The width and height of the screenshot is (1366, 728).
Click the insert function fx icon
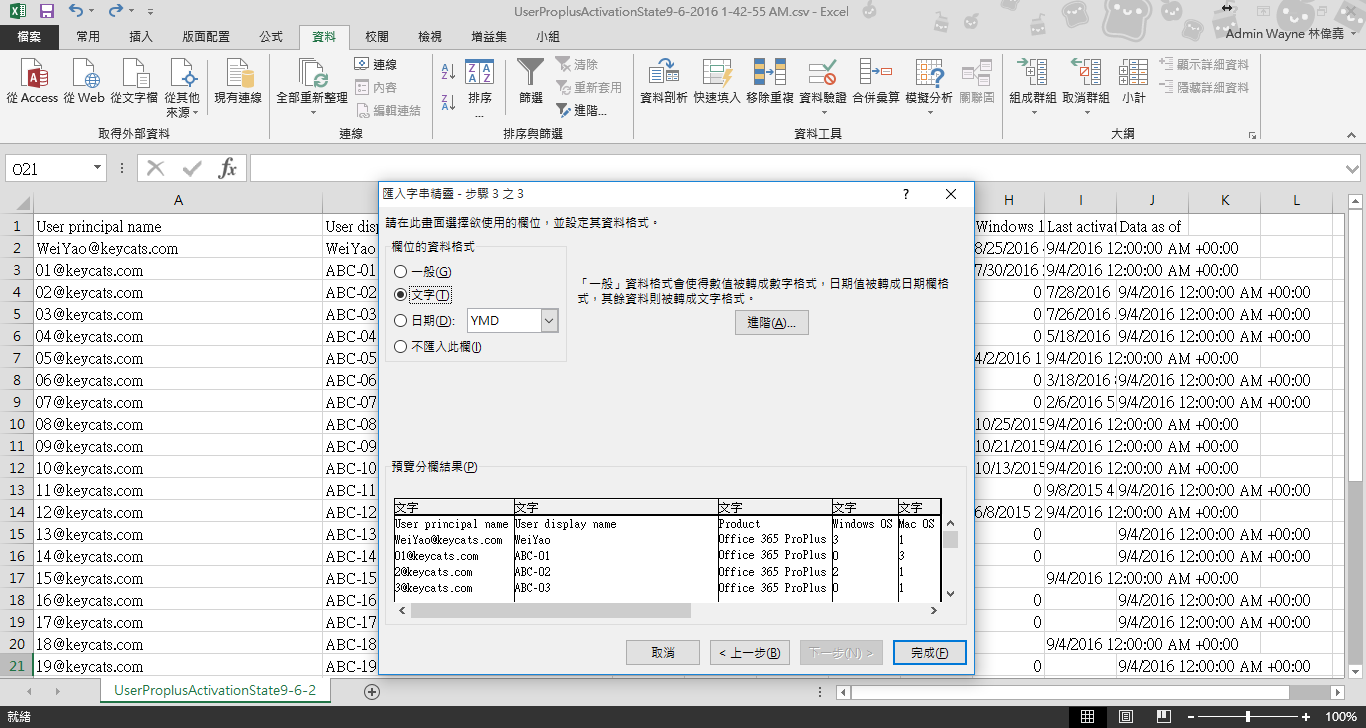(x=228, y=169)
